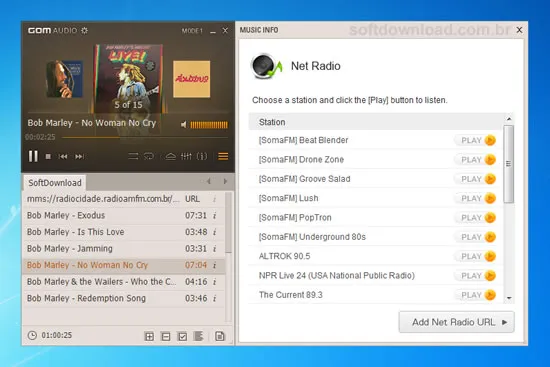Select Bob Marley - Exodus in playlist

click(x=123, y=215)
